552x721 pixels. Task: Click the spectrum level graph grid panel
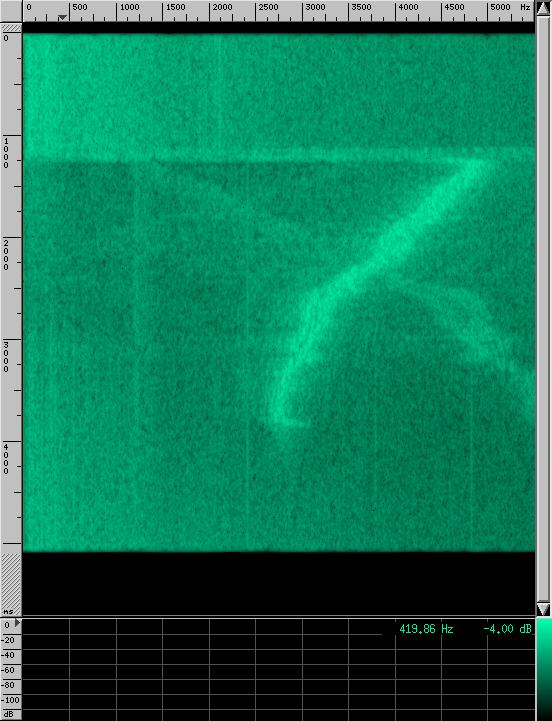tap(279, 670)
